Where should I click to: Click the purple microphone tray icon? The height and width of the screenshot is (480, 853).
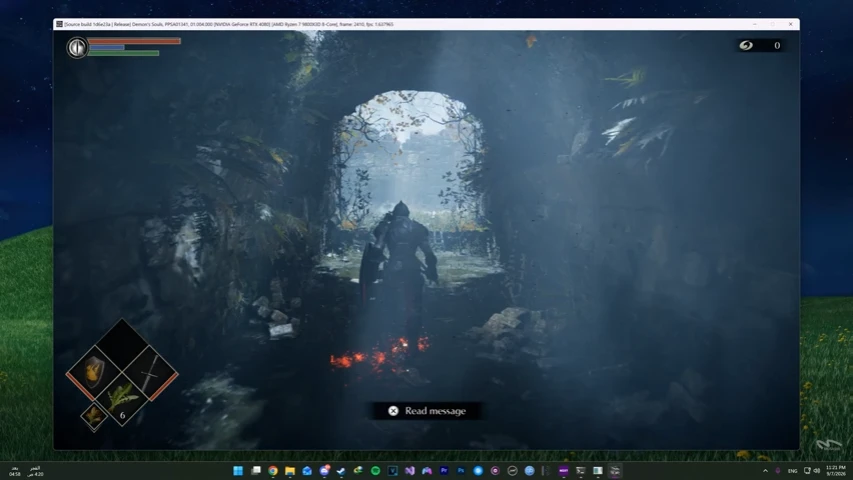tap(778, 471)
